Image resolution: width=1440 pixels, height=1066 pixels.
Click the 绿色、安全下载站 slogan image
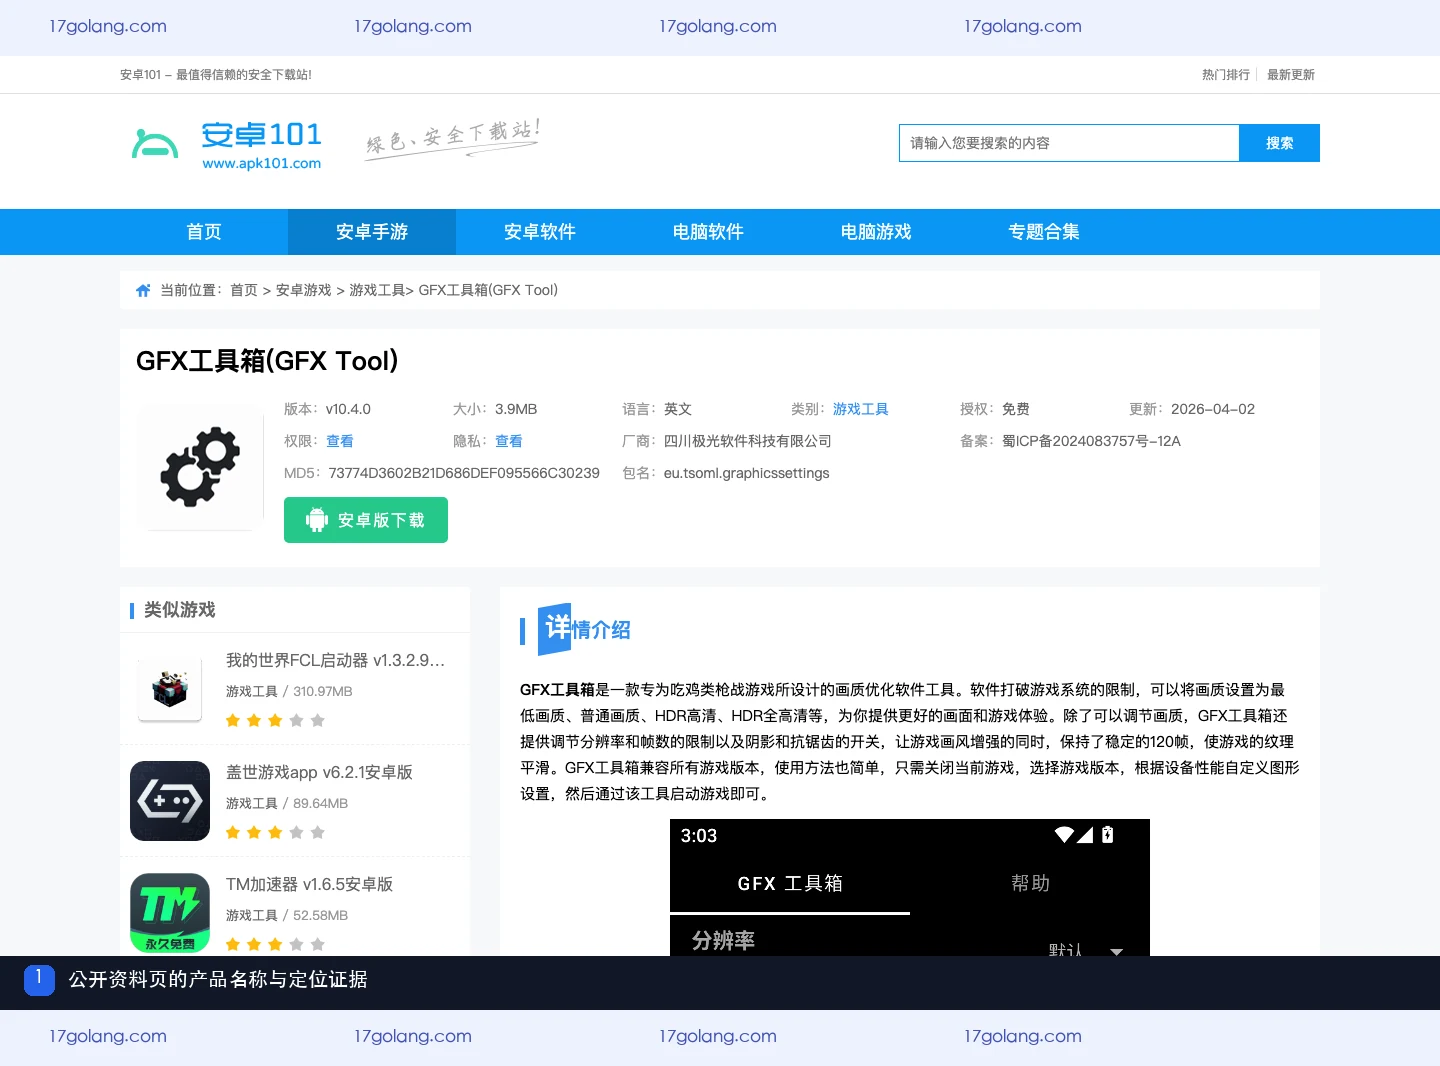452,139
